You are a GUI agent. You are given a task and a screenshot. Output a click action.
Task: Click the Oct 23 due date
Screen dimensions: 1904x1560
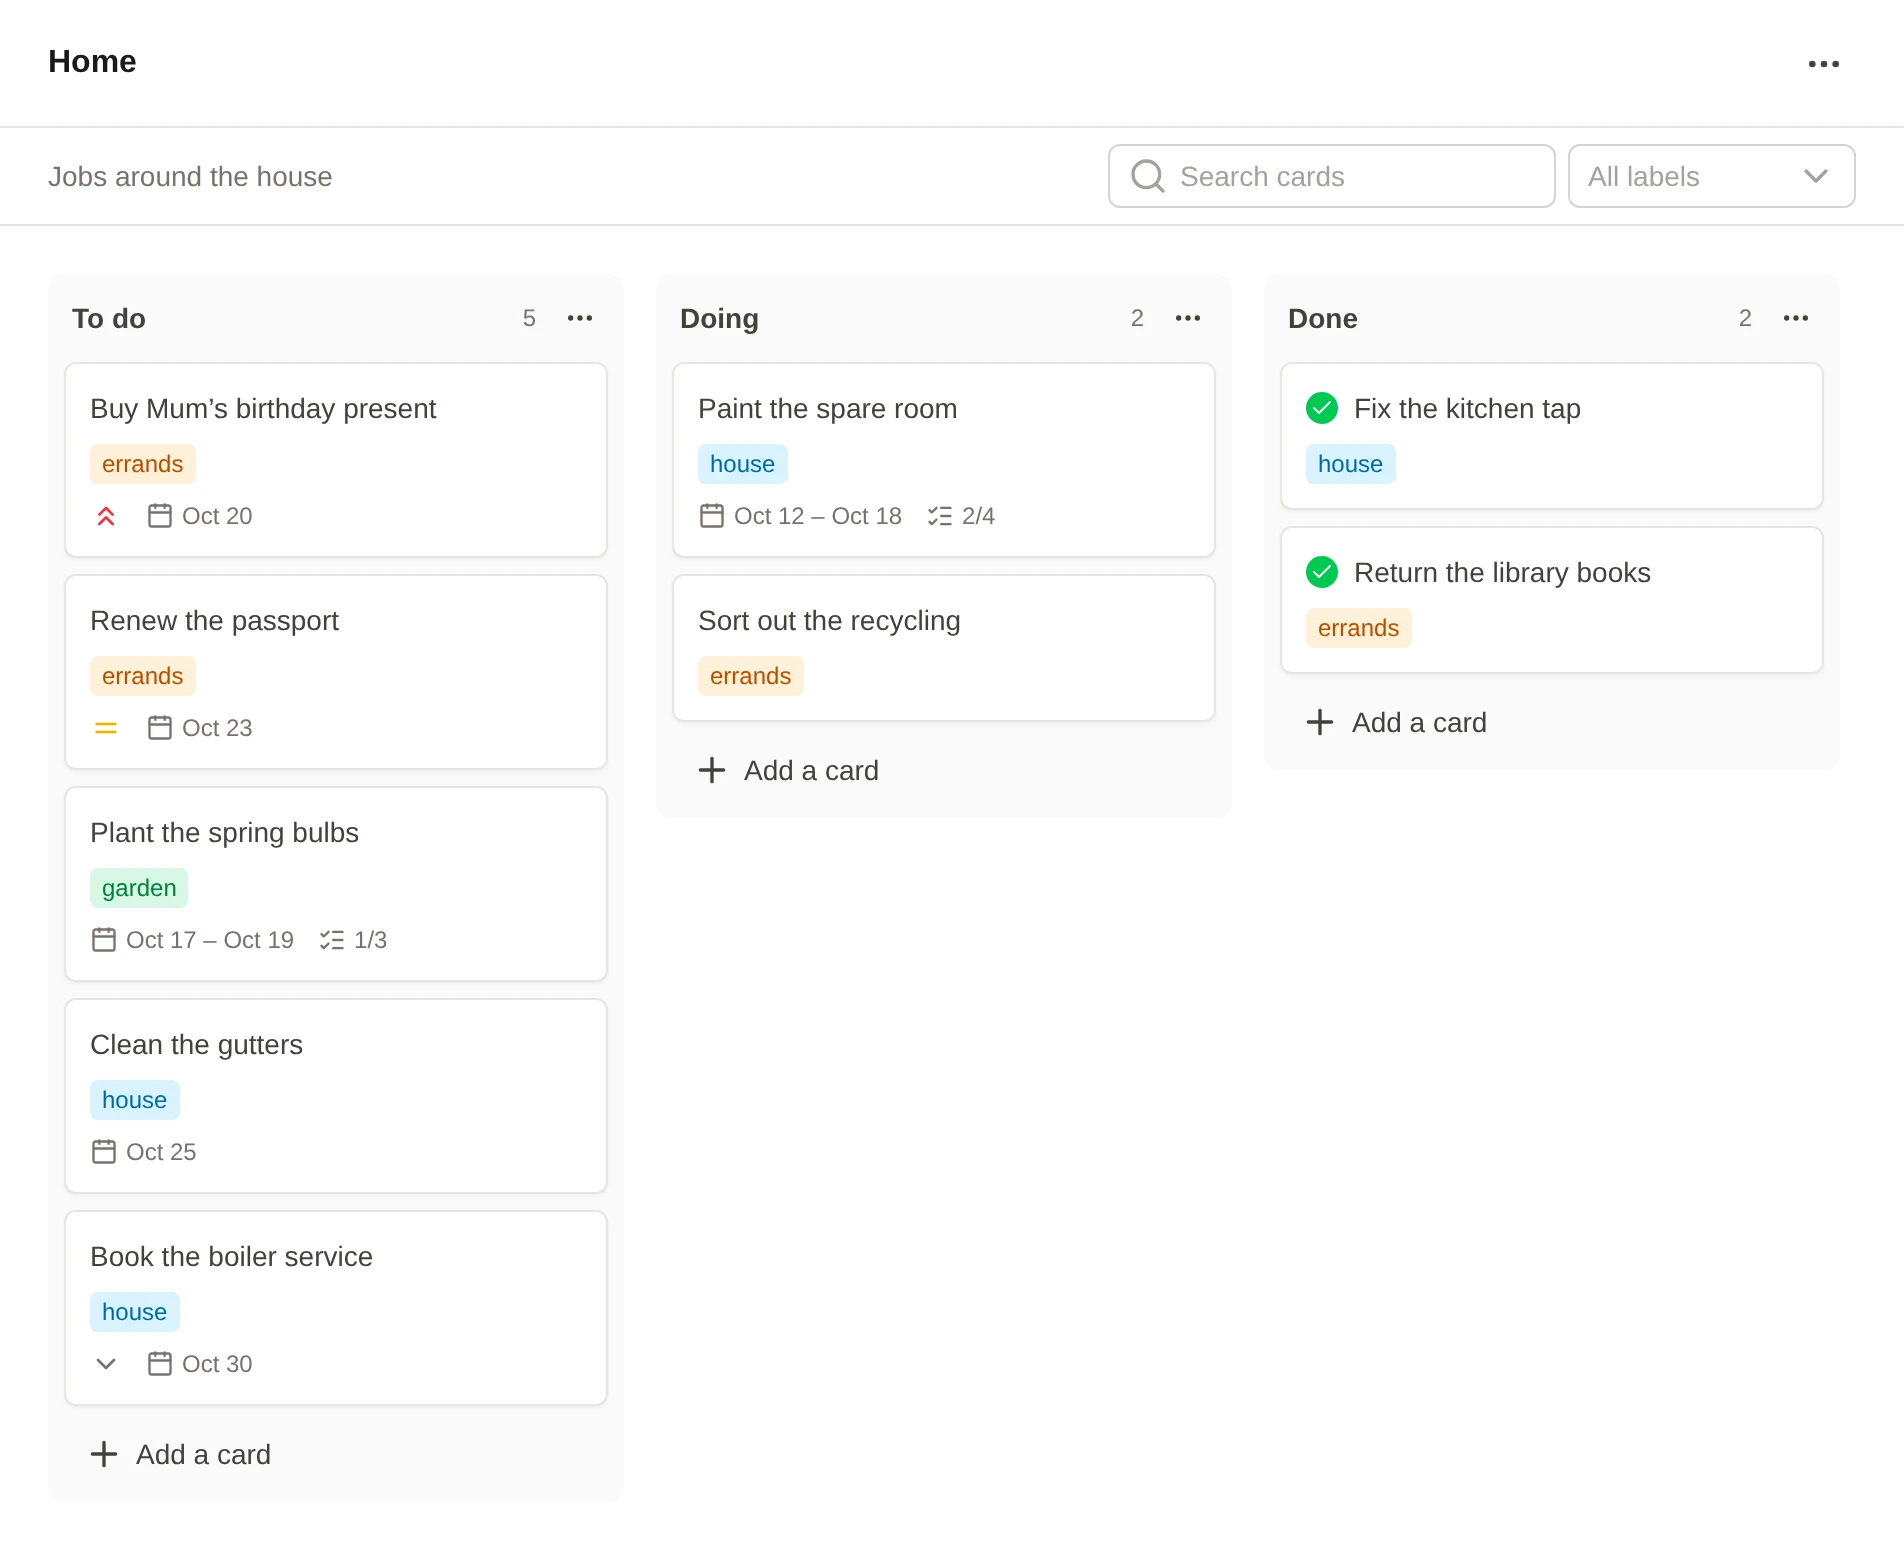(x=217, y=728)
